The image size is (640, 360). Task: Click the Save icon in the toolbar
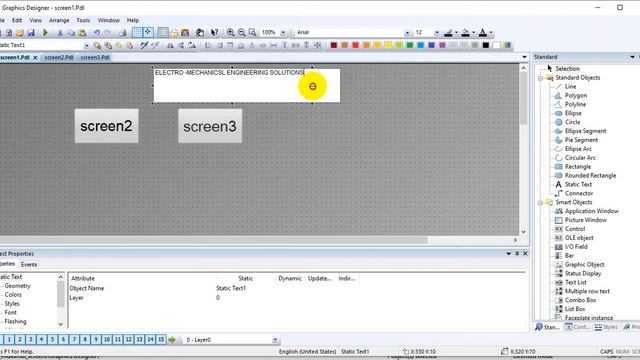click(31, 33)
